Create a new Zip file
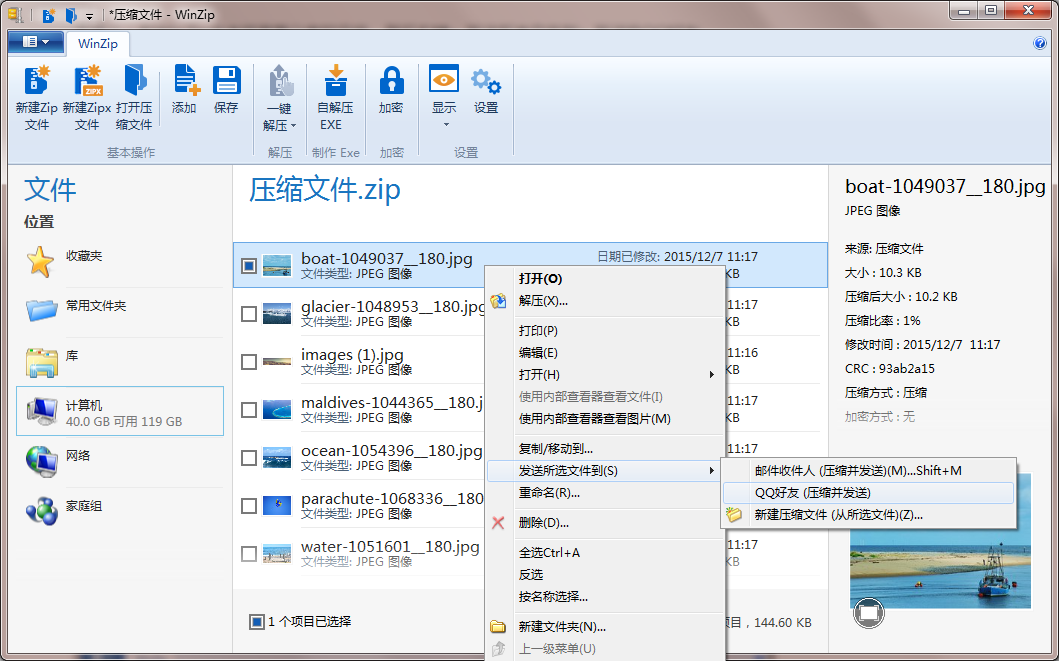This screenshot has width=1059, height=661. pos(37,95)
